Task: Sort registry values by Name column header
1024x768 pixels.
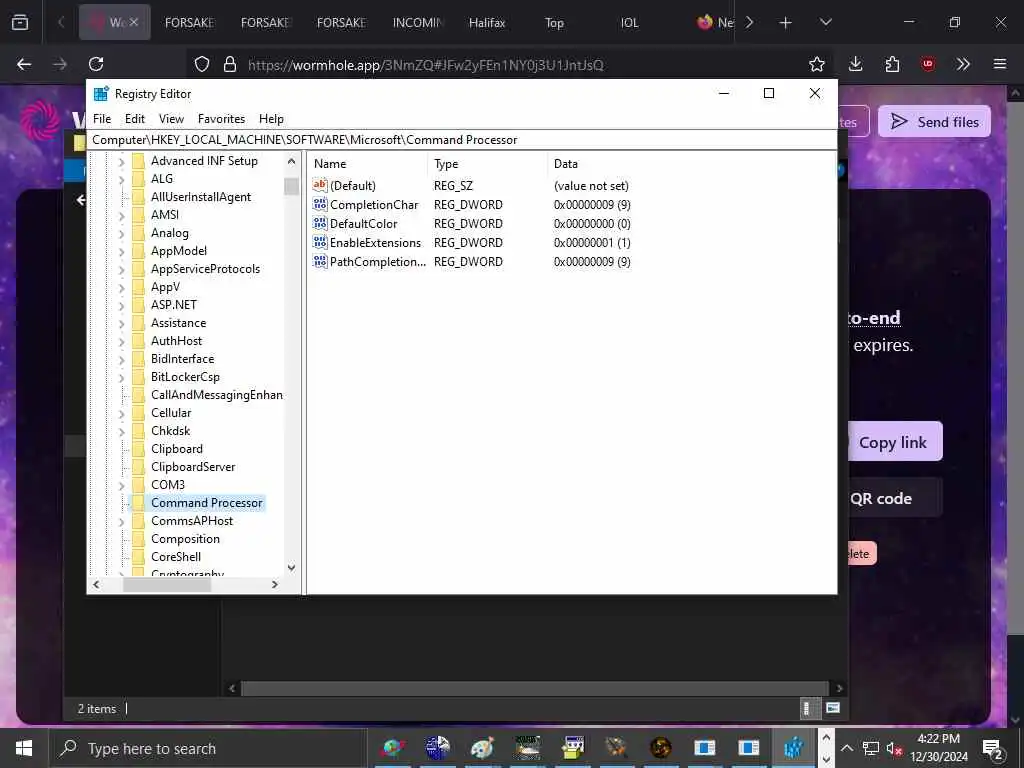Action: coord(368,164)
